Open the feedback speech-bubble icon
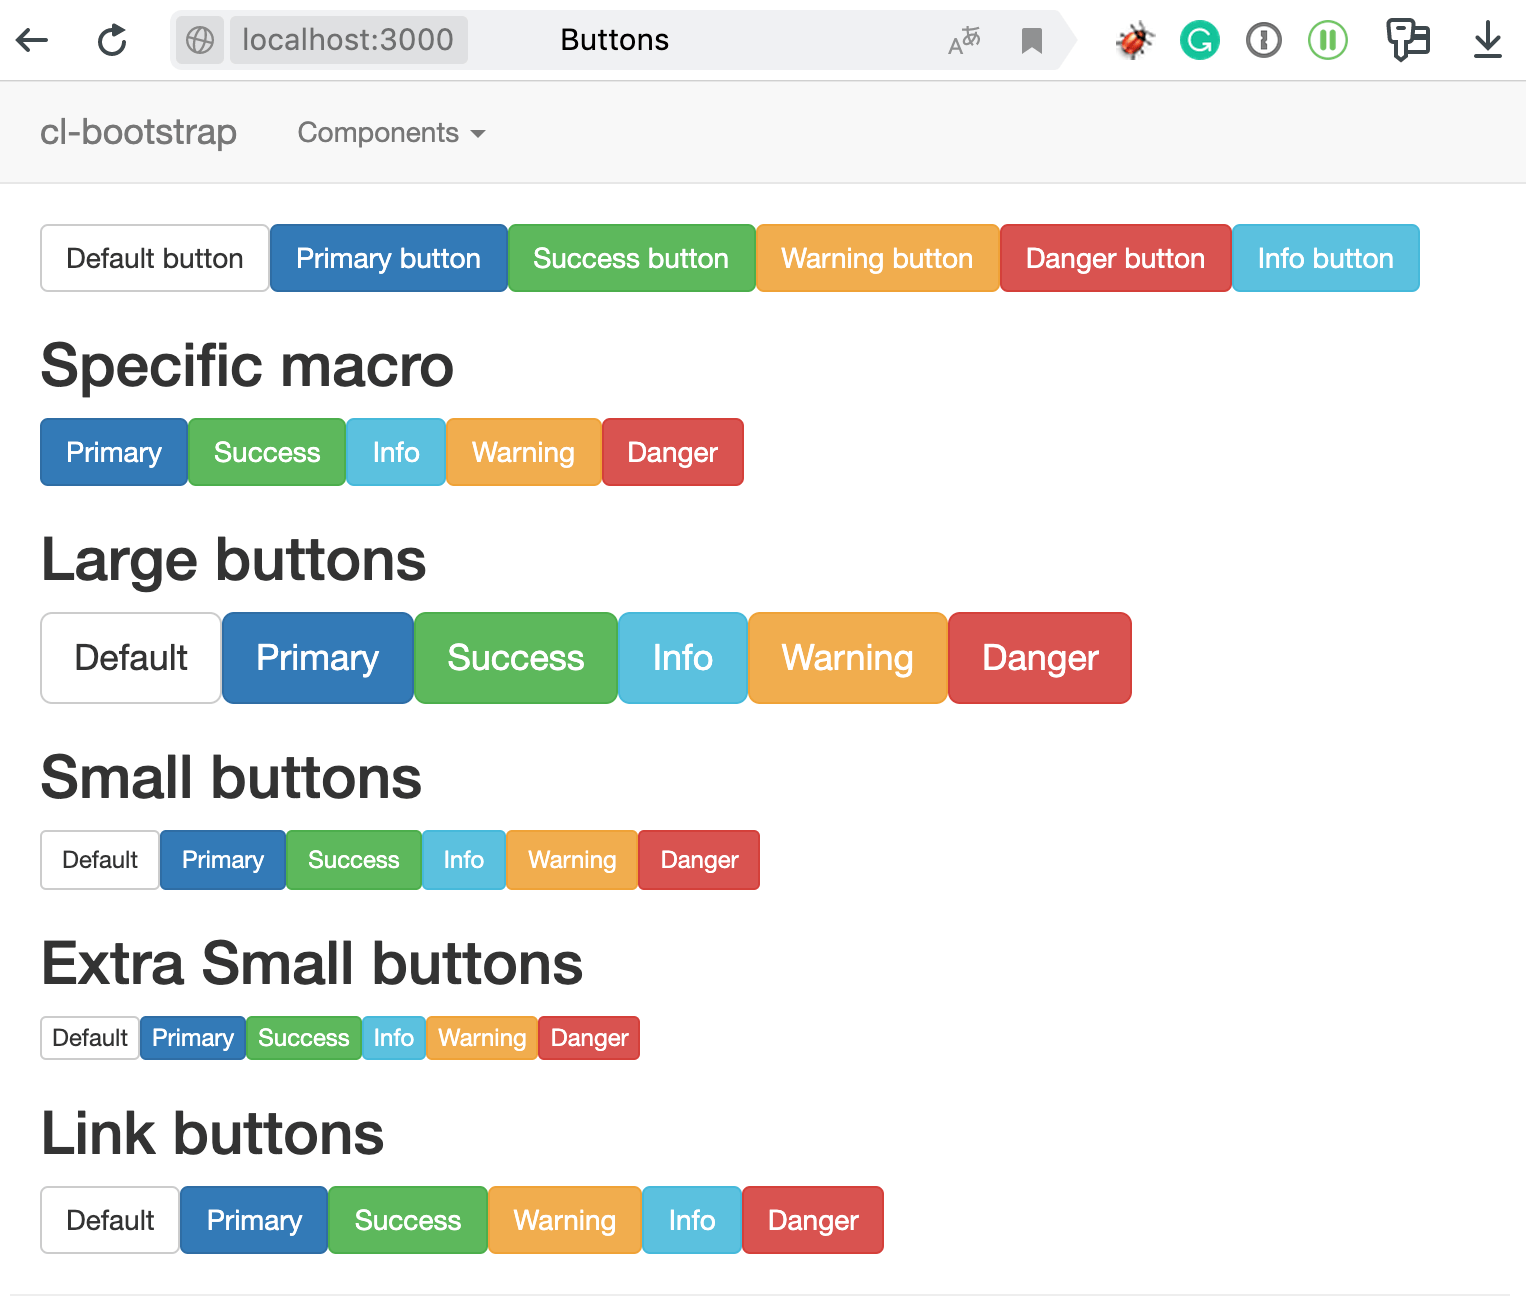The height and width of the screenshot is (1312, 1526). click(x=1408, y=40)
